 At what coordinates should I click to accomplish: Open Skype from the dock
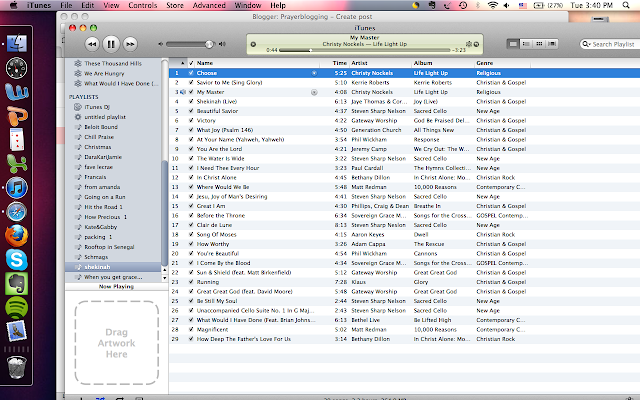tap(17, 260)
